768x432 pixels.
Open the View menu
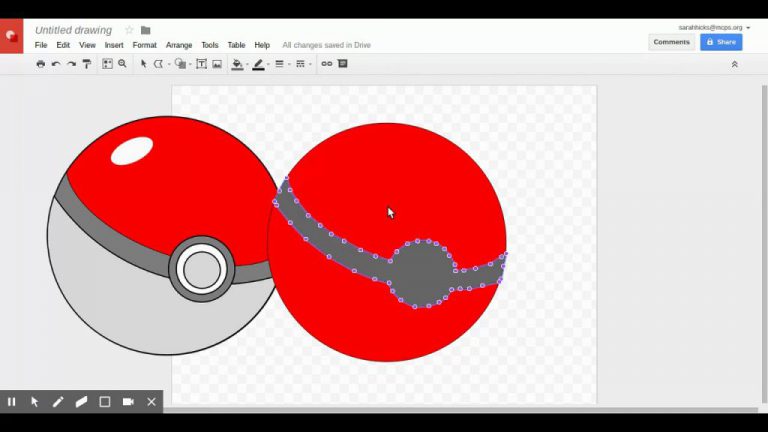pos(87,45)
